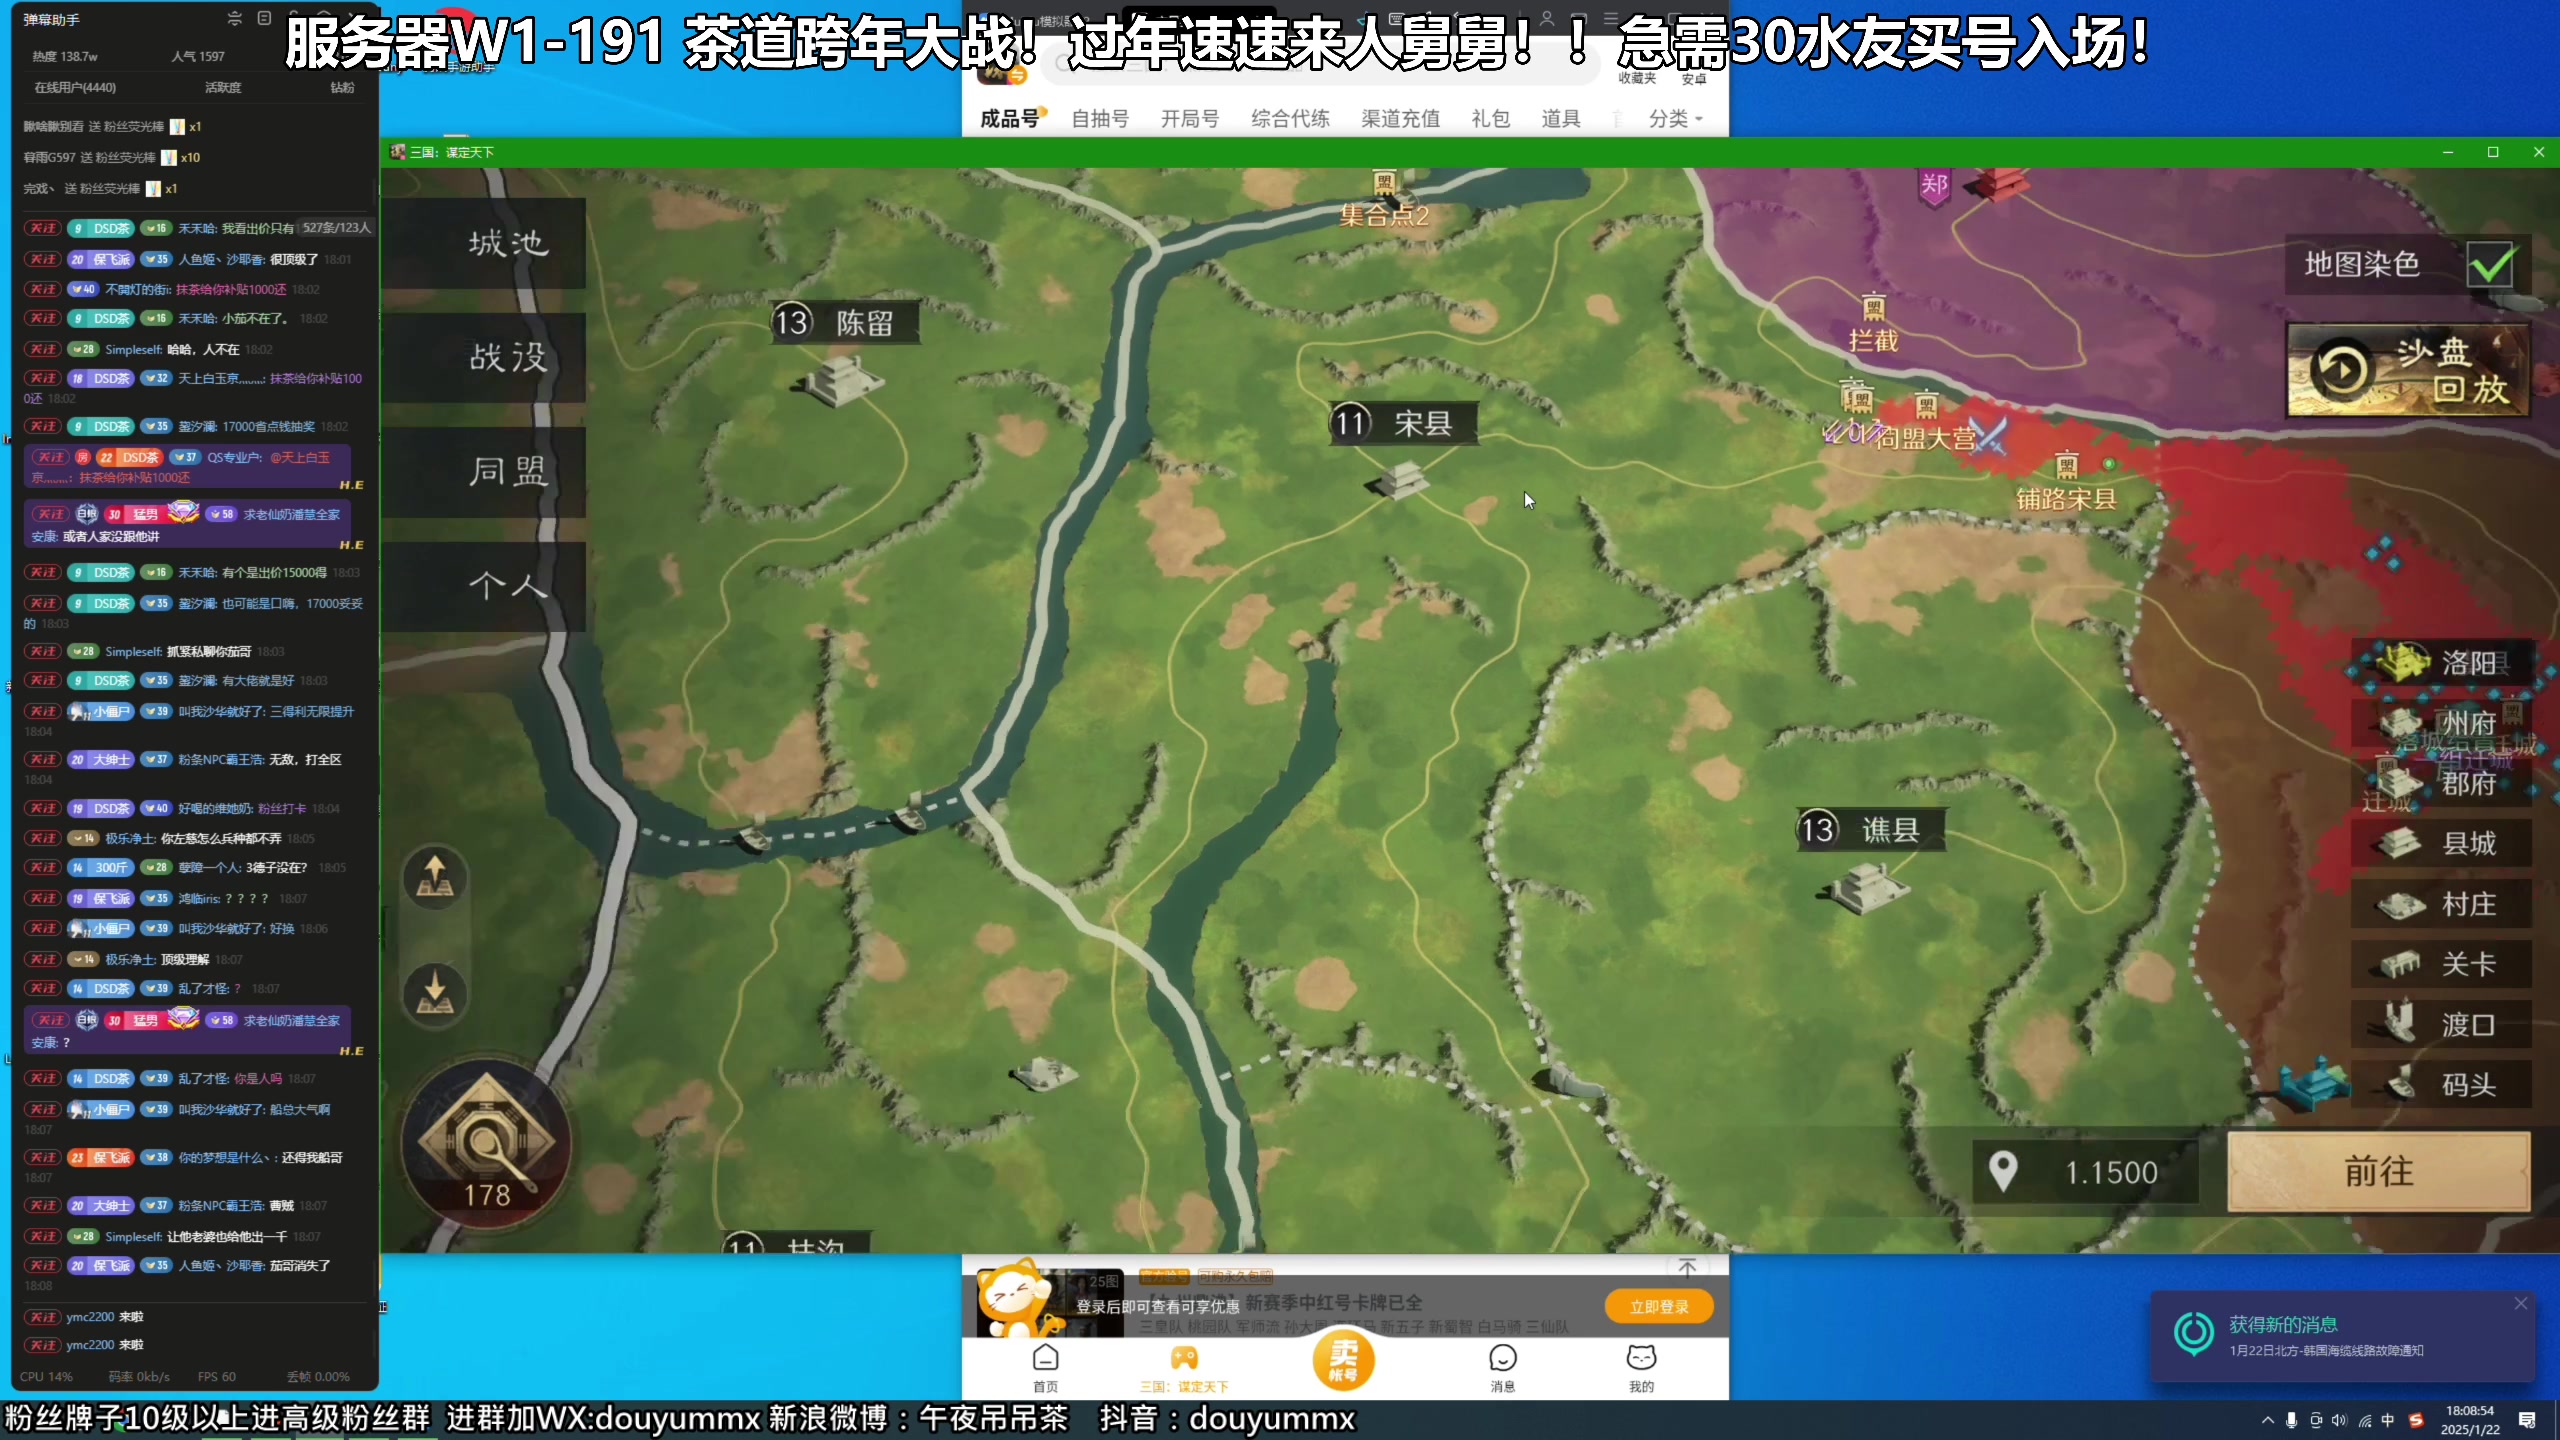Filter map by 渡口 icon
This screenshot has width=2560, height=1440.
[x=2443, y=1024]
